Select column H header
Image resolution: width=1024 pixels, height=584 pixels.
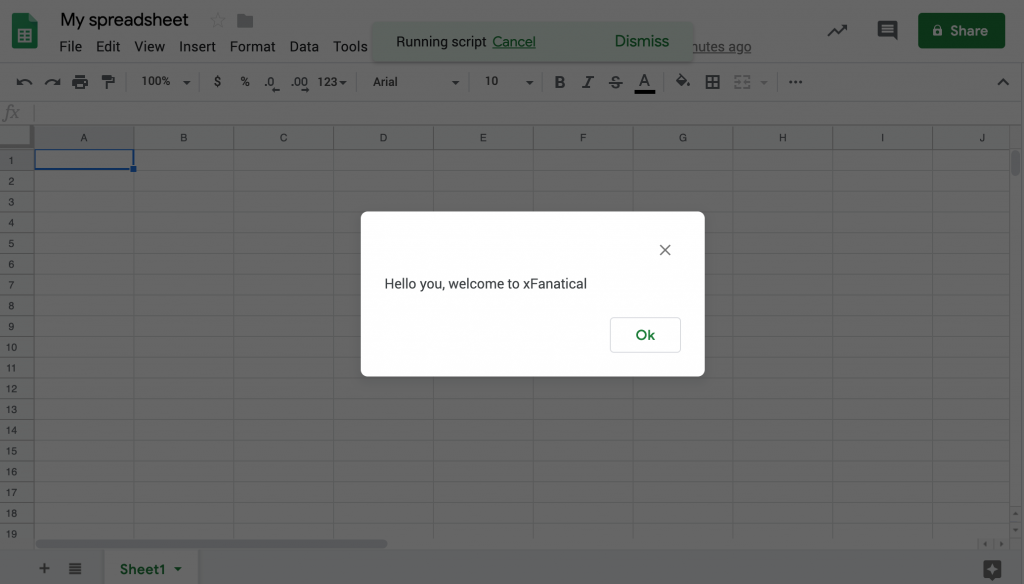(782, 137)
